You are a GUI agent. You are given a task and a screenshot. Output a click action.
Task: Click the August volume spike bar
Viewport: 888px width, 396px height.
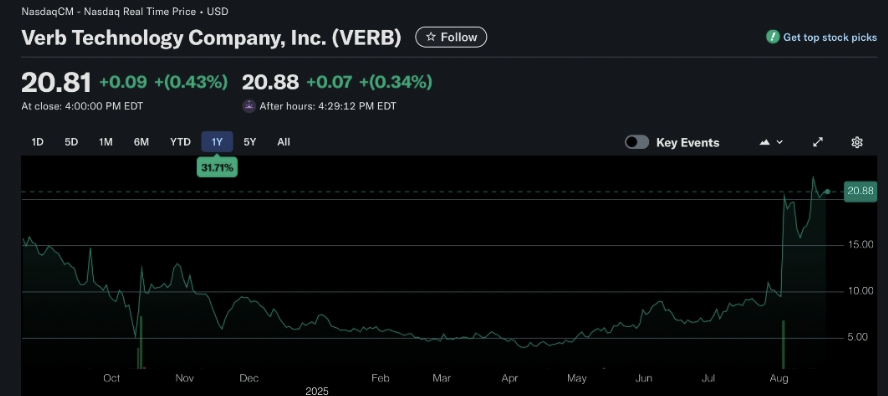pyautogui.click(x=783, y=344)
